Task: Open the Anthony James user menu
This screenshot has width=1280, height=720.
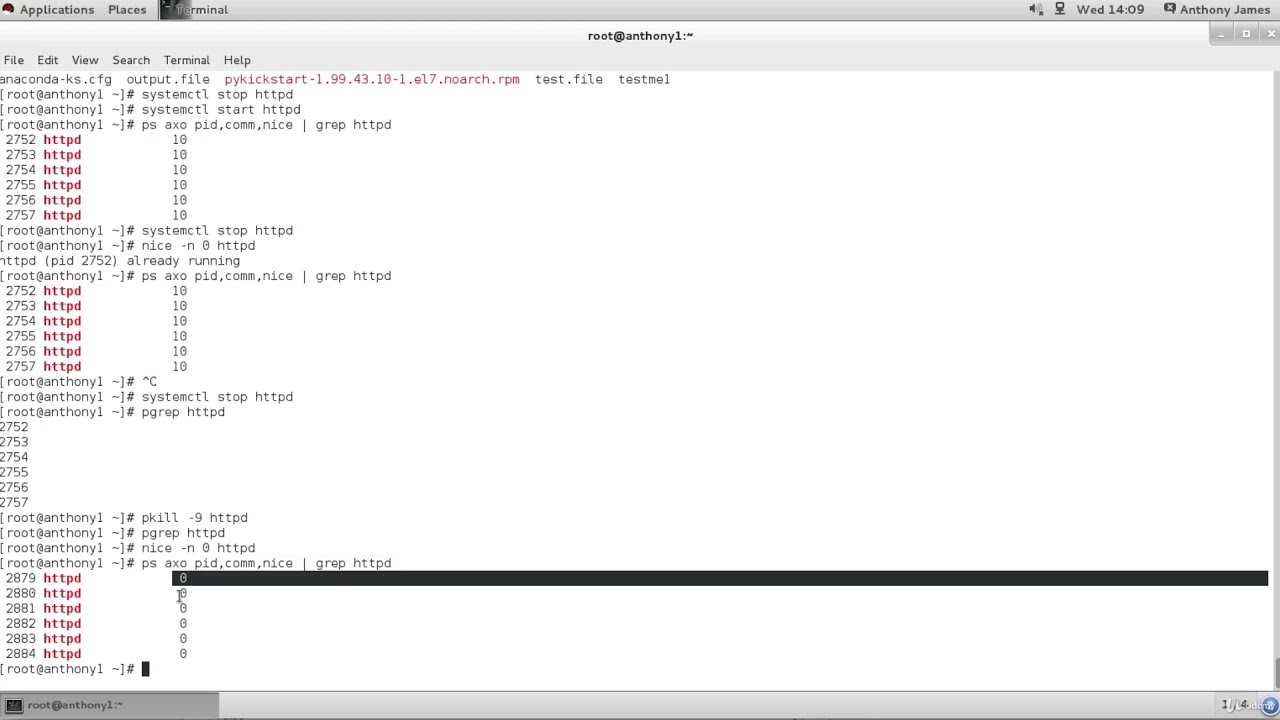Action: point(1216,9)
